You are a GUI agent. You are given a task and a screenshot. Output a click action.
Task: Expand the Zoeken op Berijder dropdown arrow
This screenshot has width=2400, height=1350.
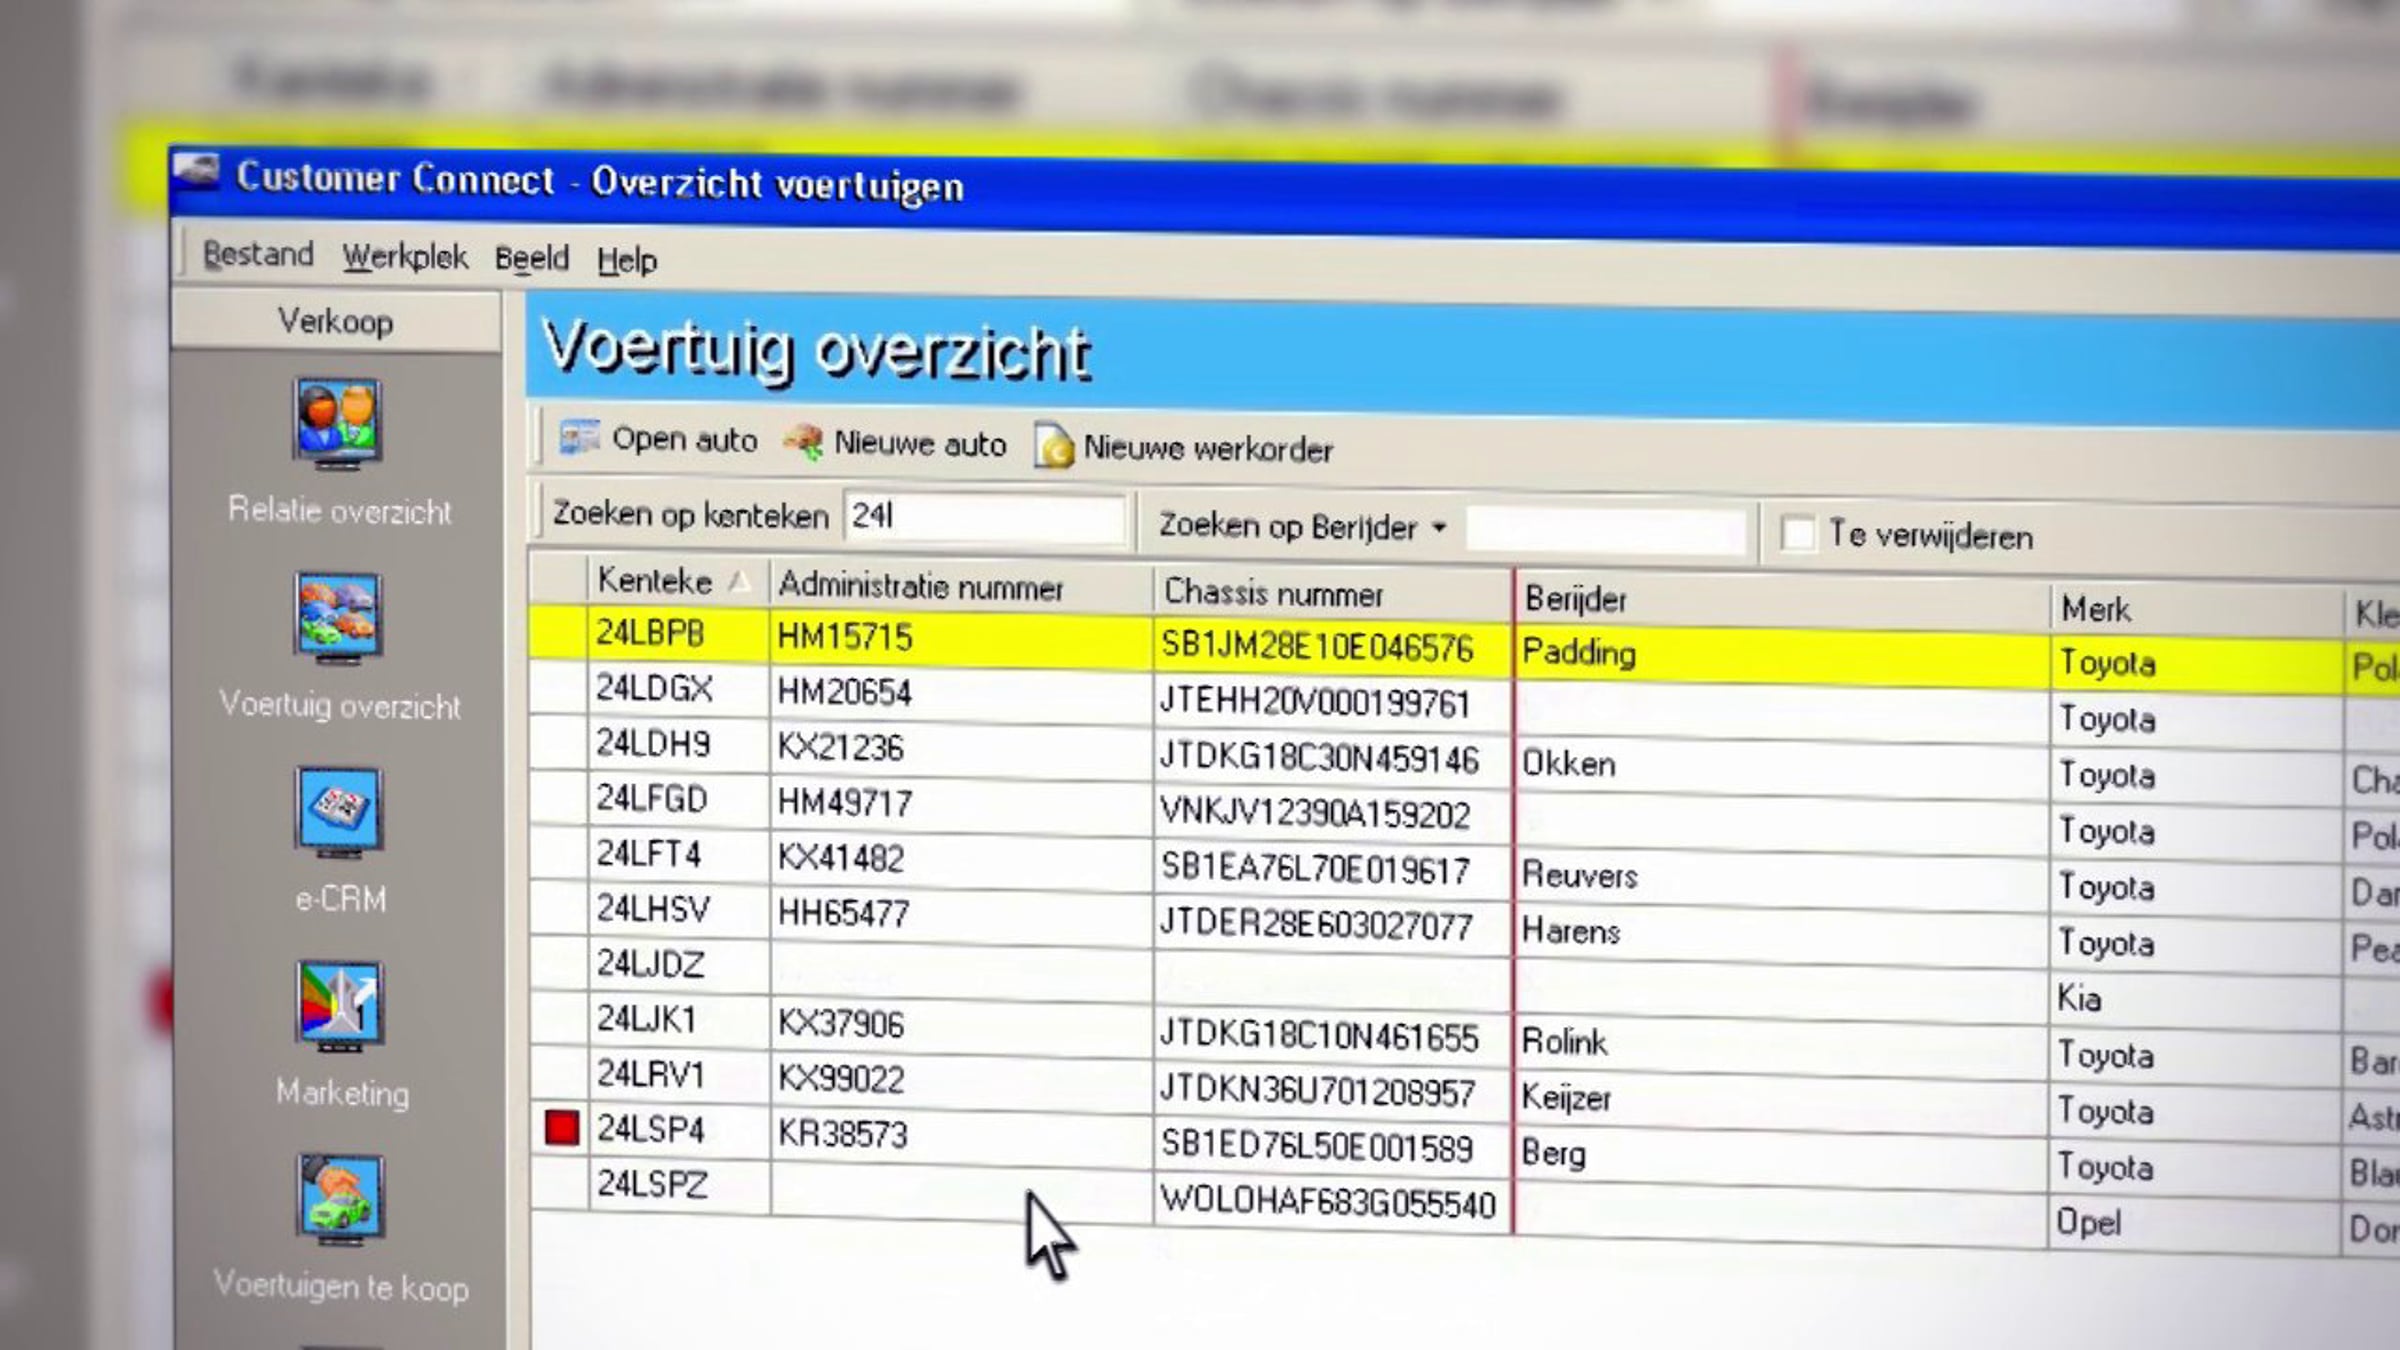point(1439,527)
